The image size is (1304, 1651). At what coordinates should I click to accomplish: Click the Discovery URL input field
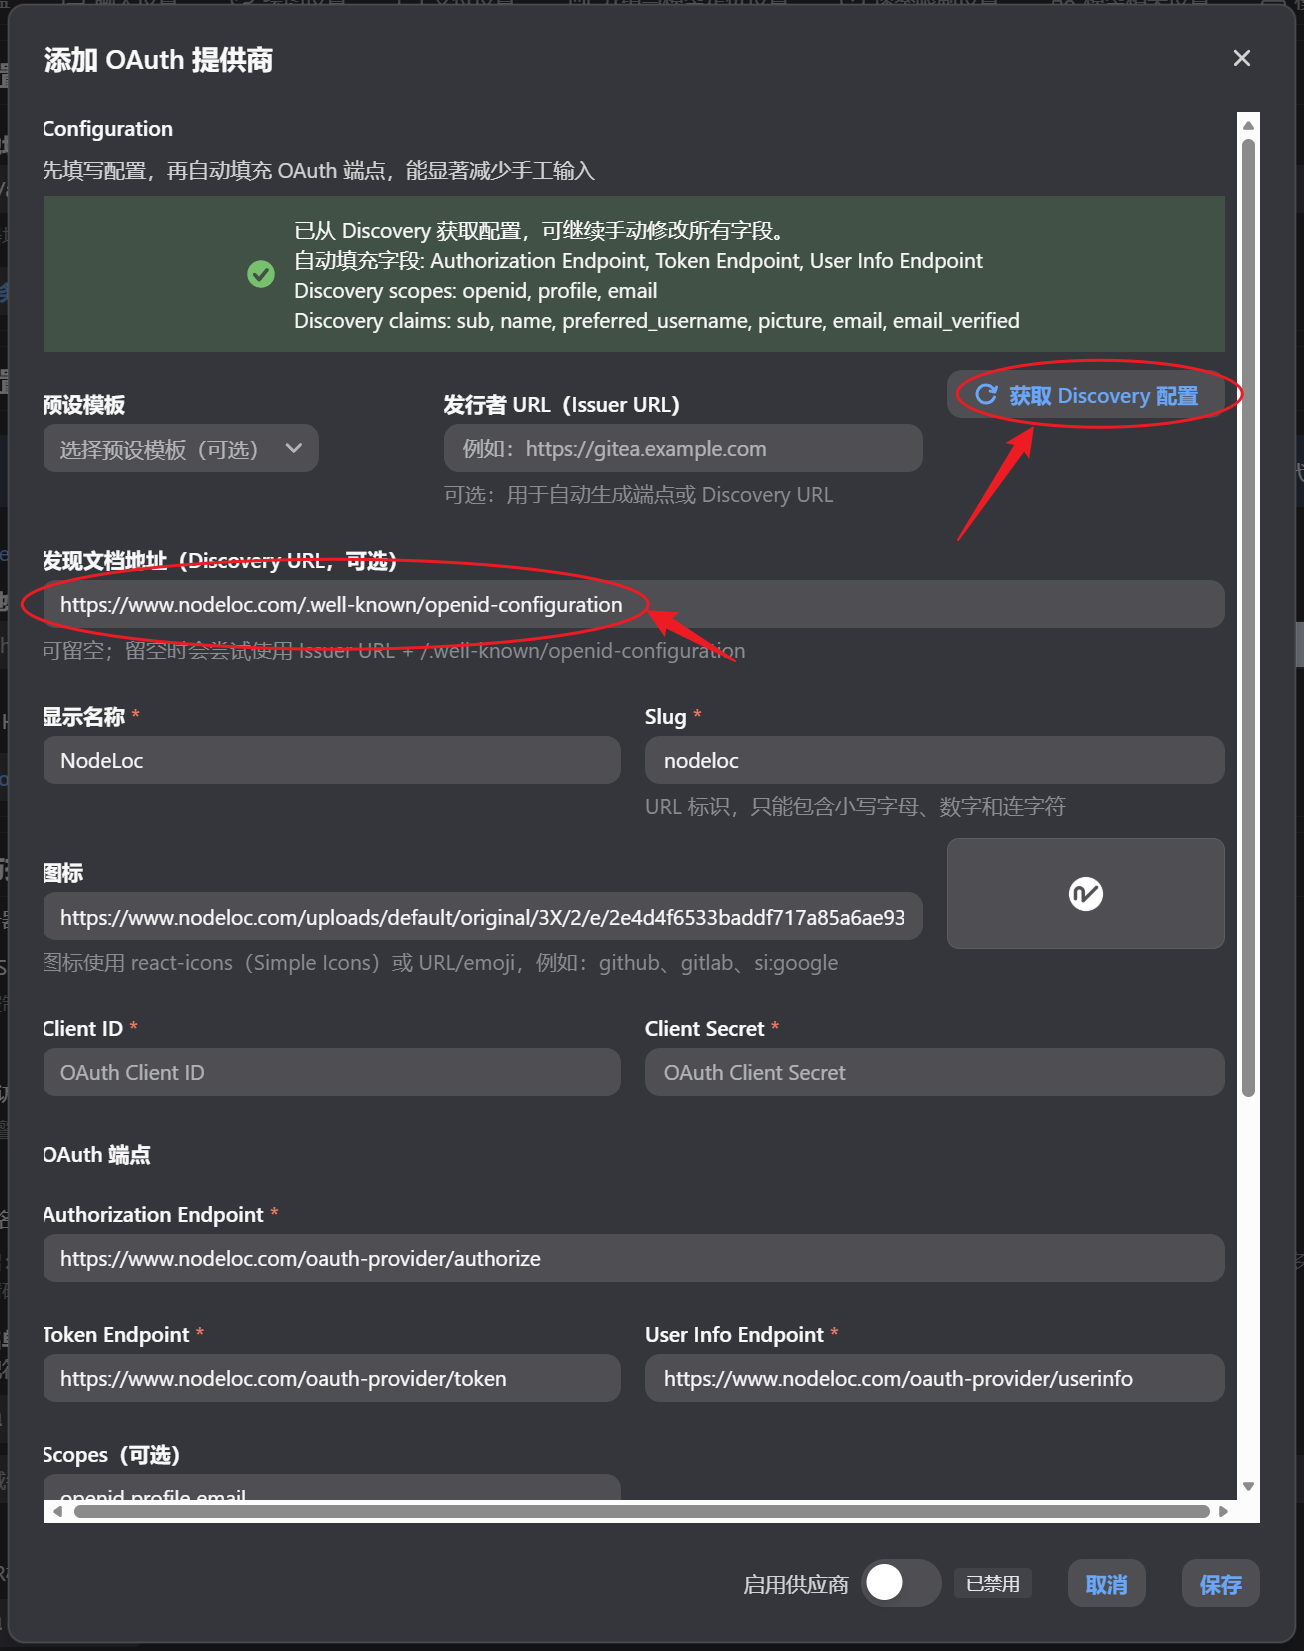tap(634, 605)
